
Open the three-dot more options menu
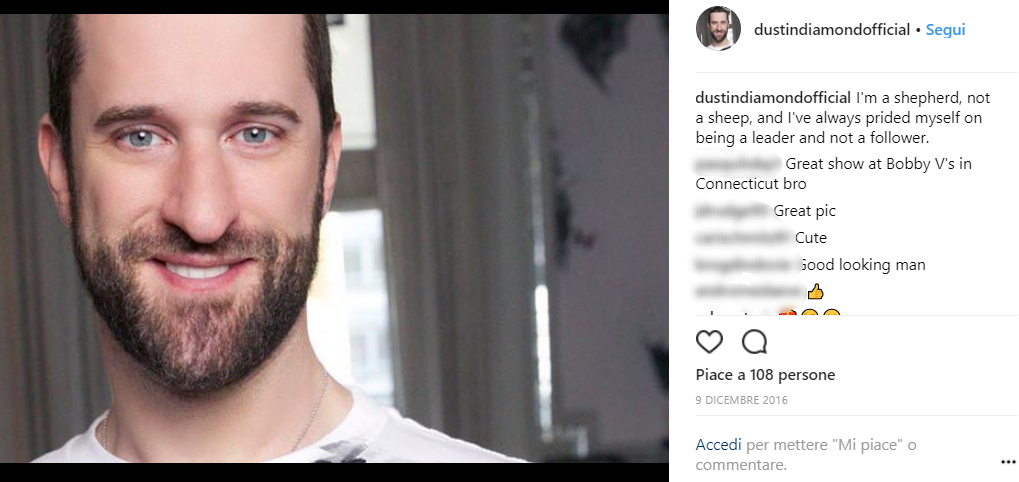[1007, 462]
